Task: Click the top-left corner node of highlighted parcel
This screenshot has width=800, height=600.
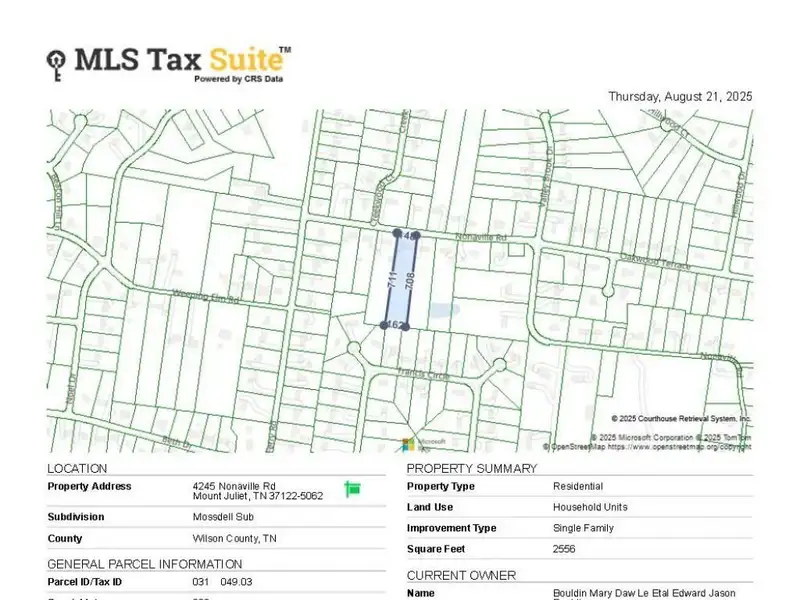Action: click(x=397, y=233)
